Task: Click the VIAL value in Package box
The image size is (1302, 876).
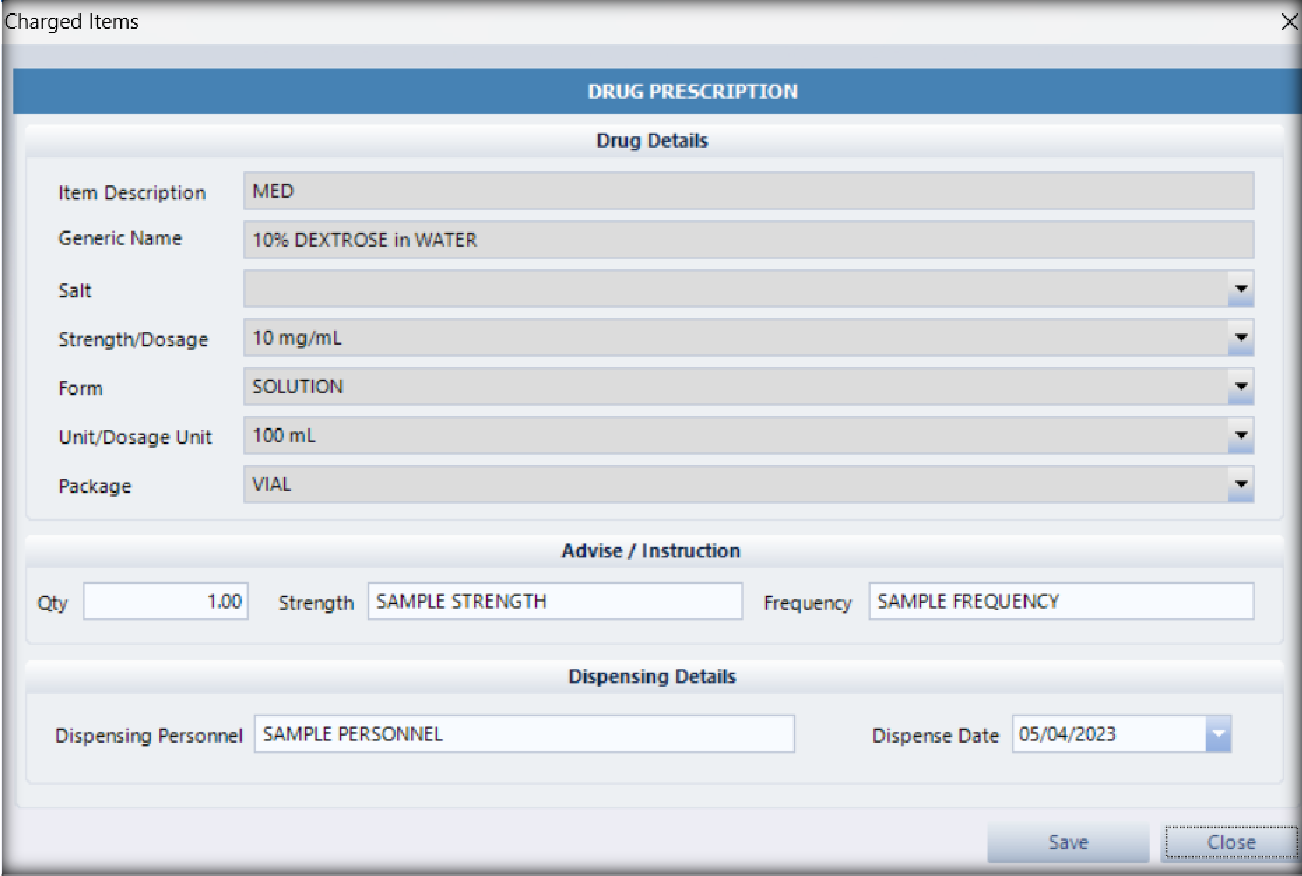Action: pos(272,485)
